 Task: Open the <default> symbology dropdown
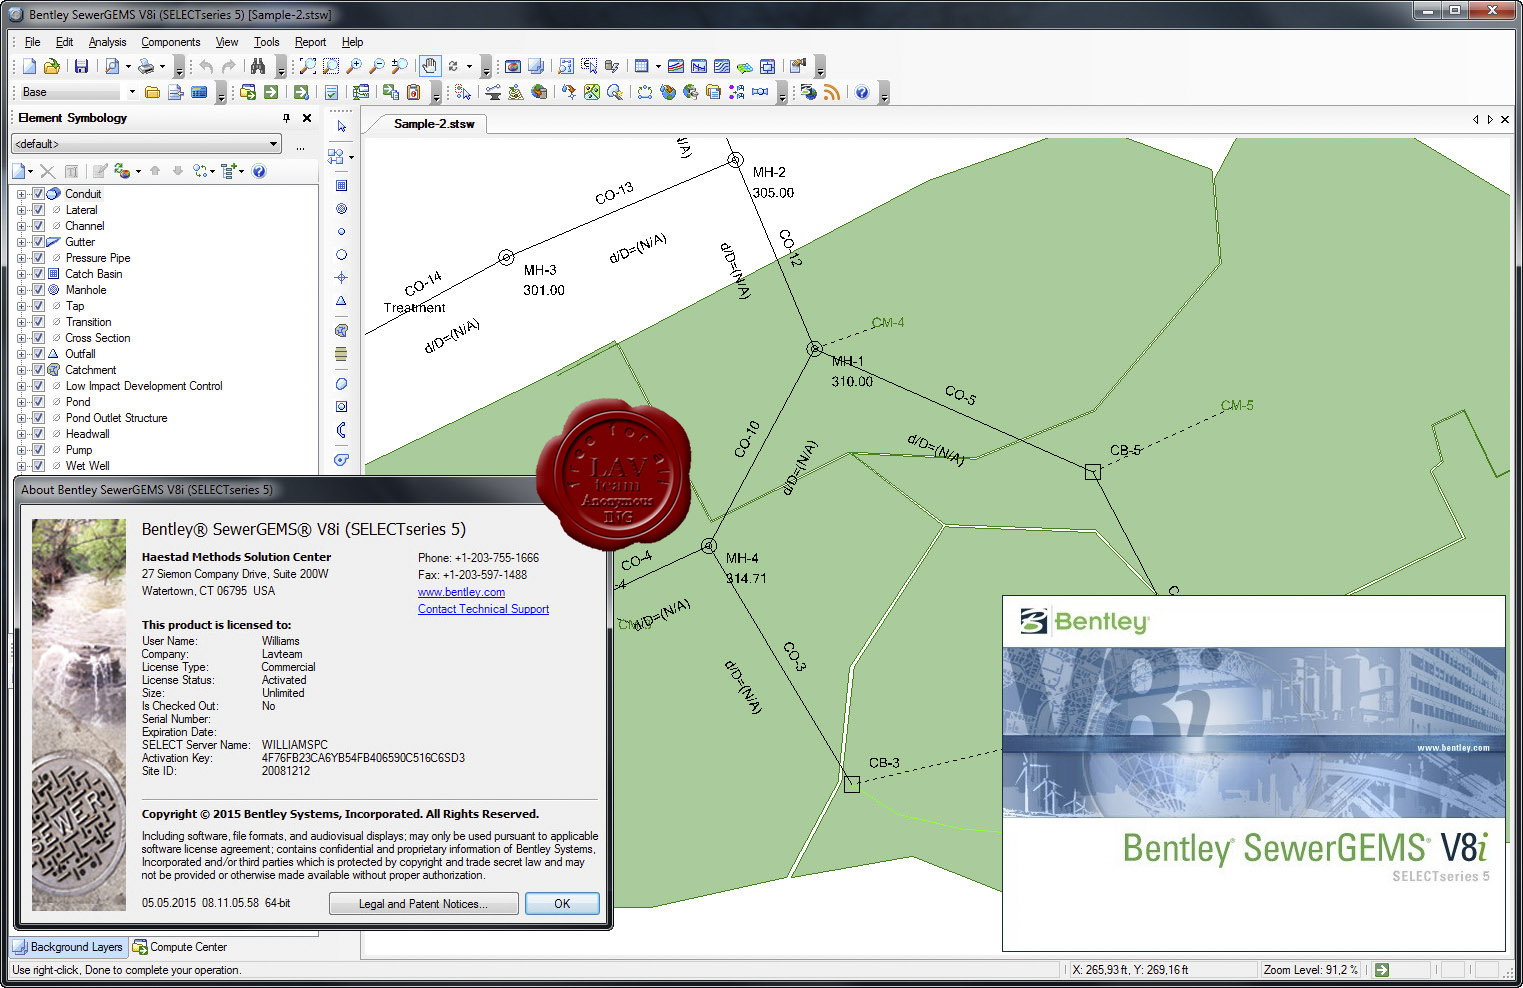tap(146, 144)
